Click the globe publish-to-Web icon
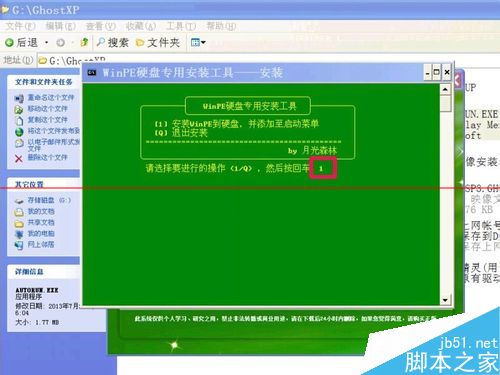This screenshot has height=375, width=500. click(x=19, y=132)
